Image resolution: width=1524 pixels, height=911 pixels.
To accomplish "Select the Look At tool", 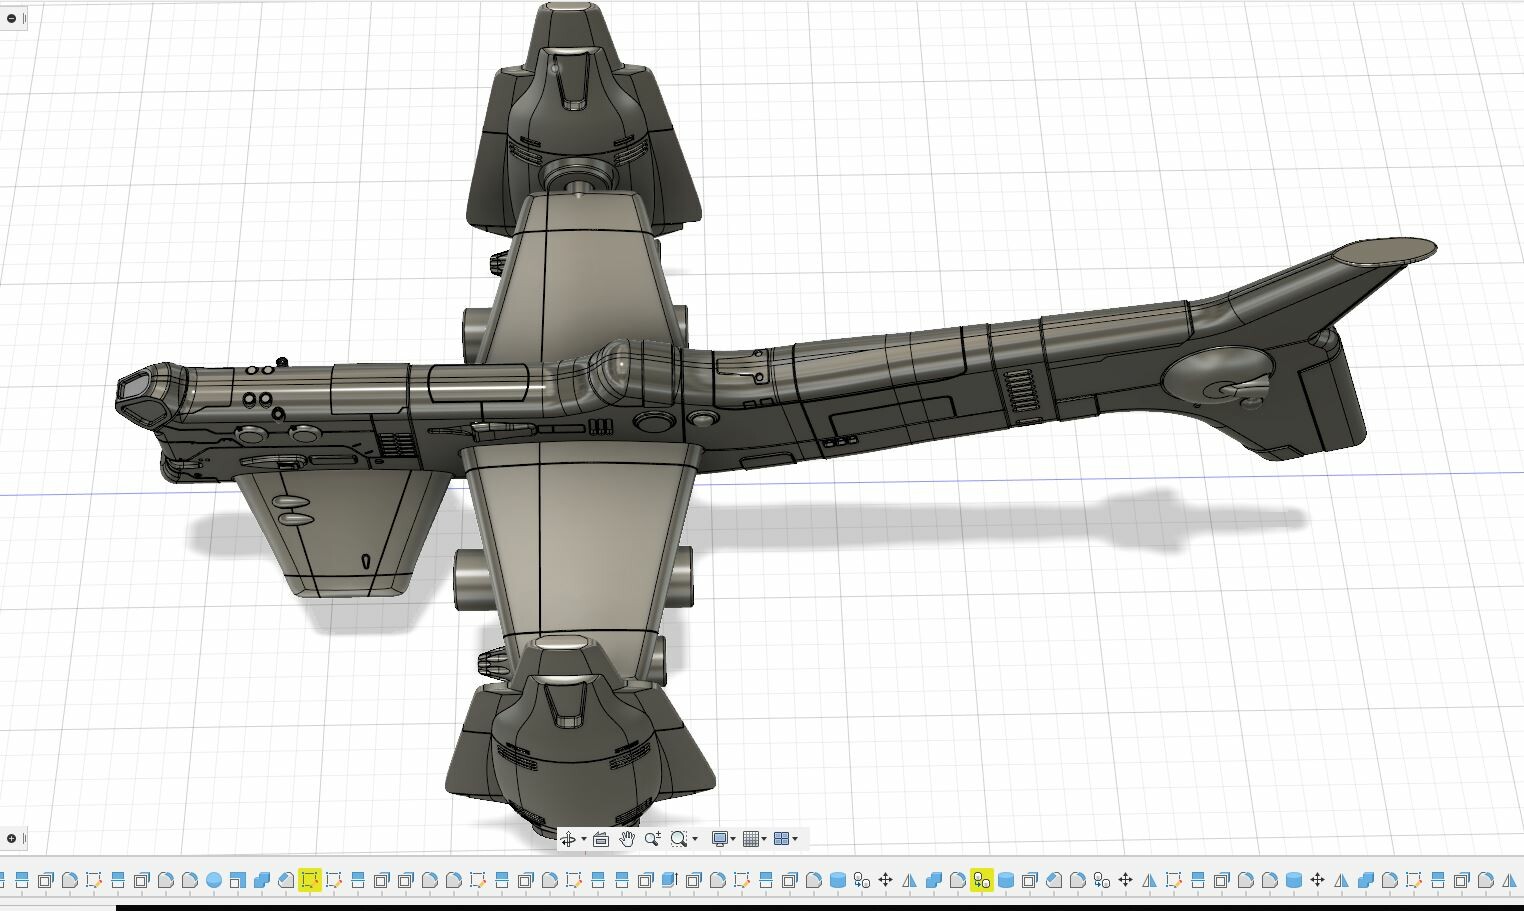I will (600, 838).
